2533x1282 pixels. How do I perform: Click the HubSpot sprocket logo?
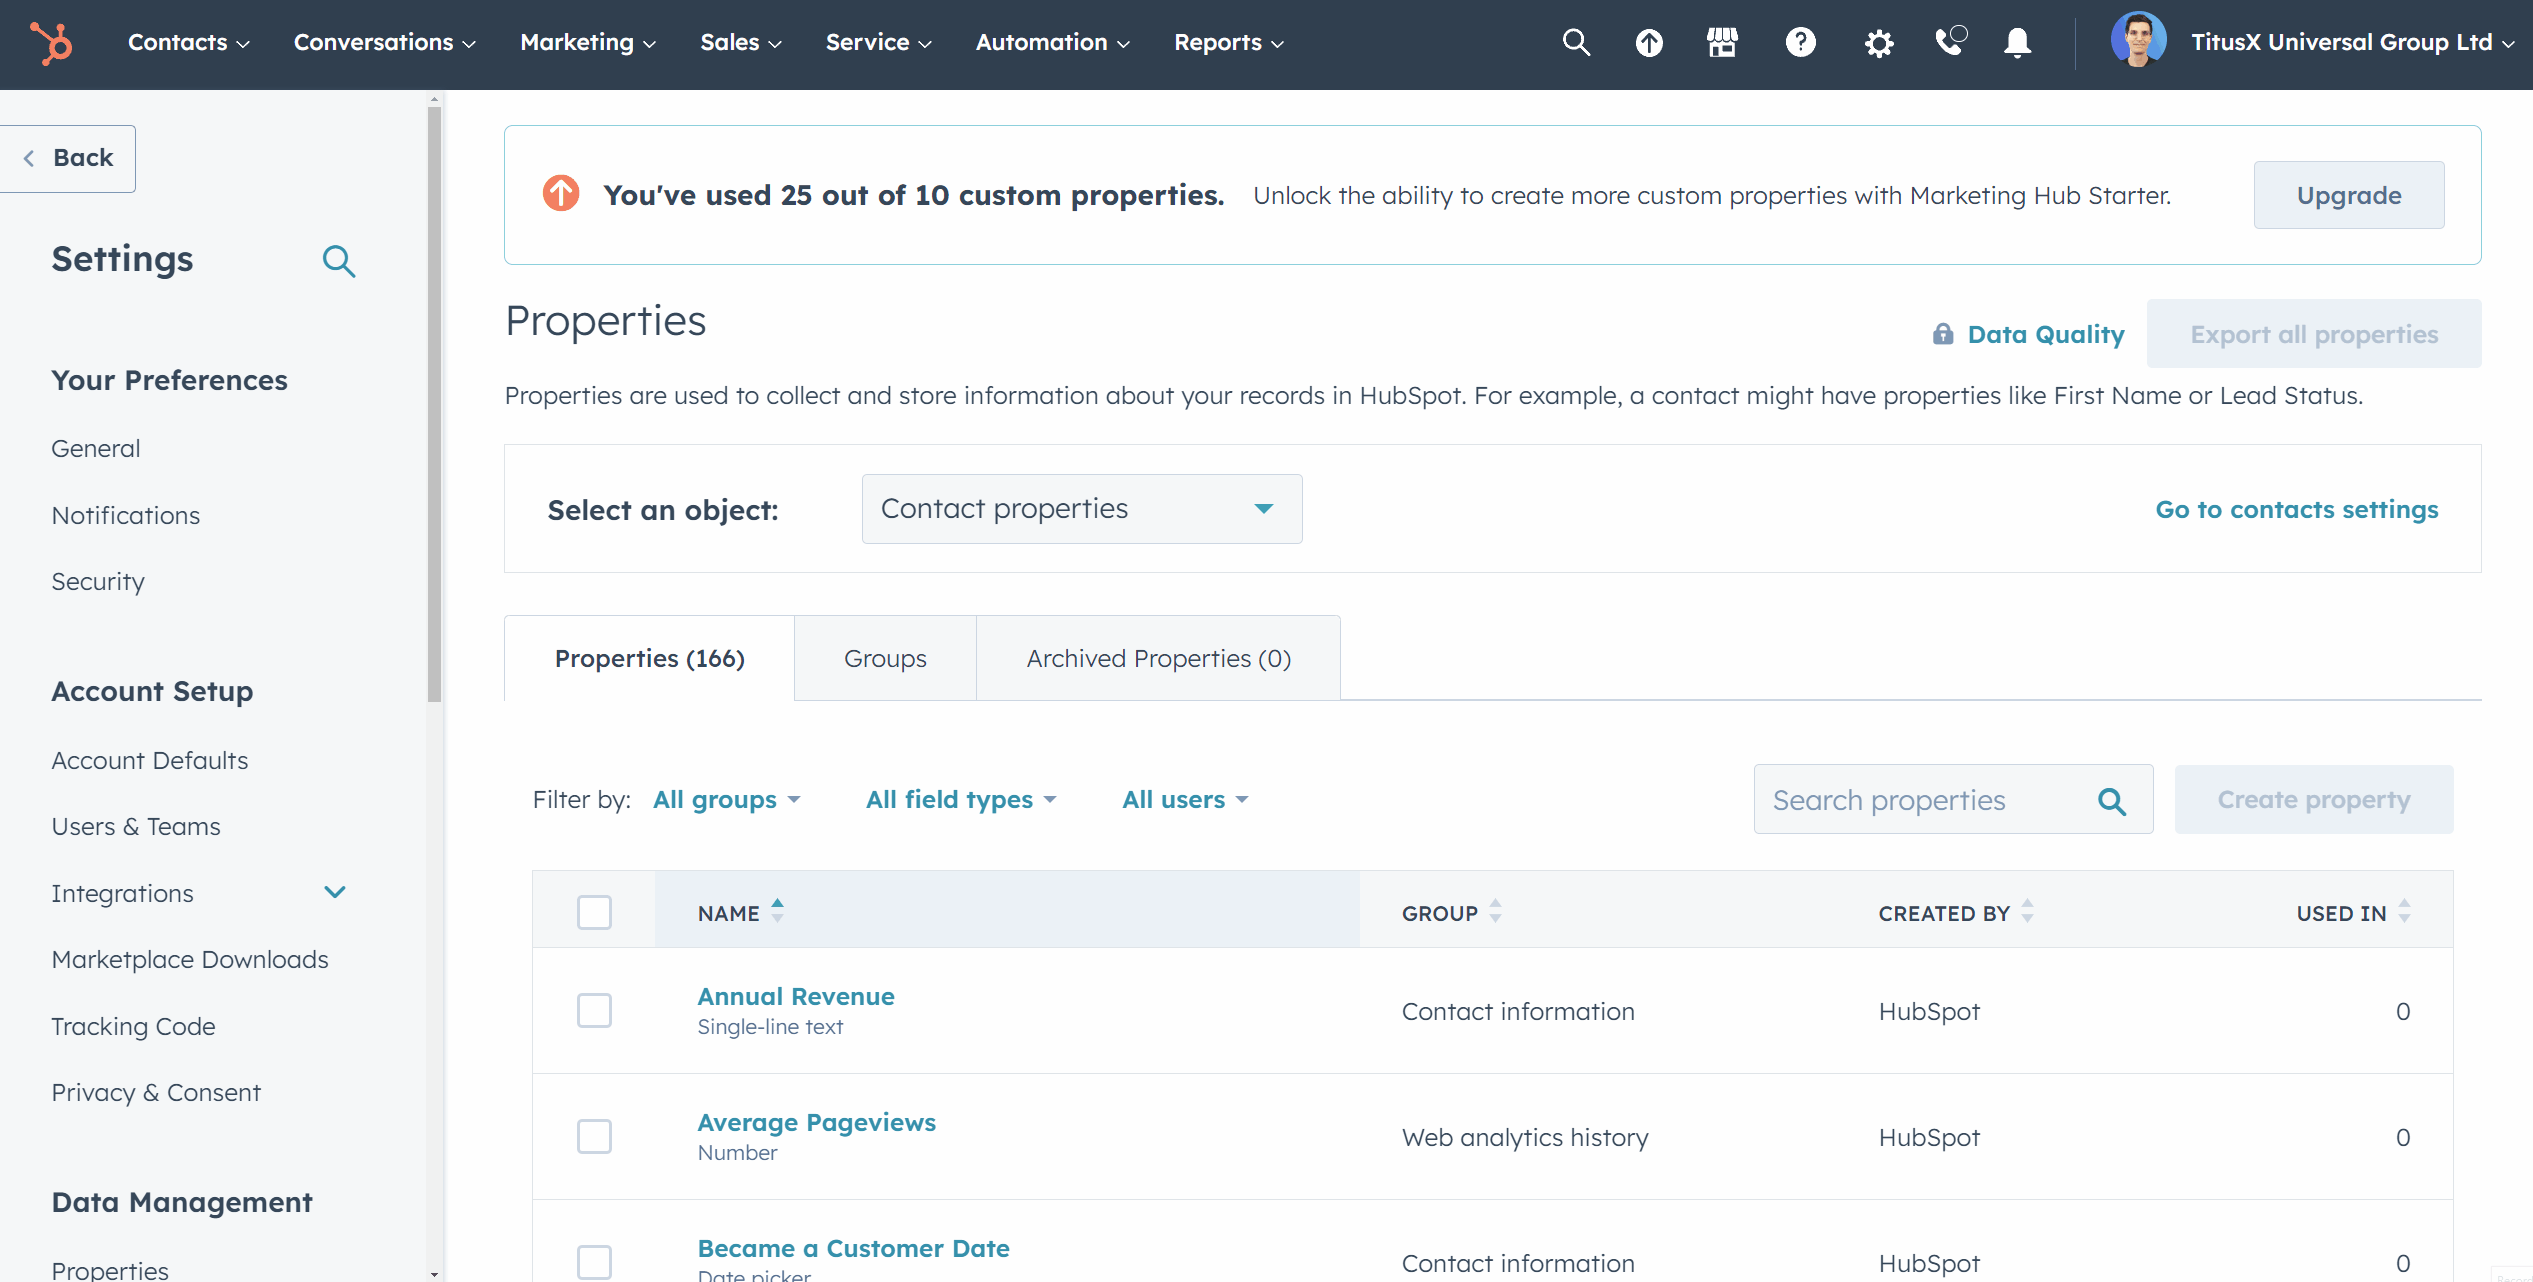50,43
